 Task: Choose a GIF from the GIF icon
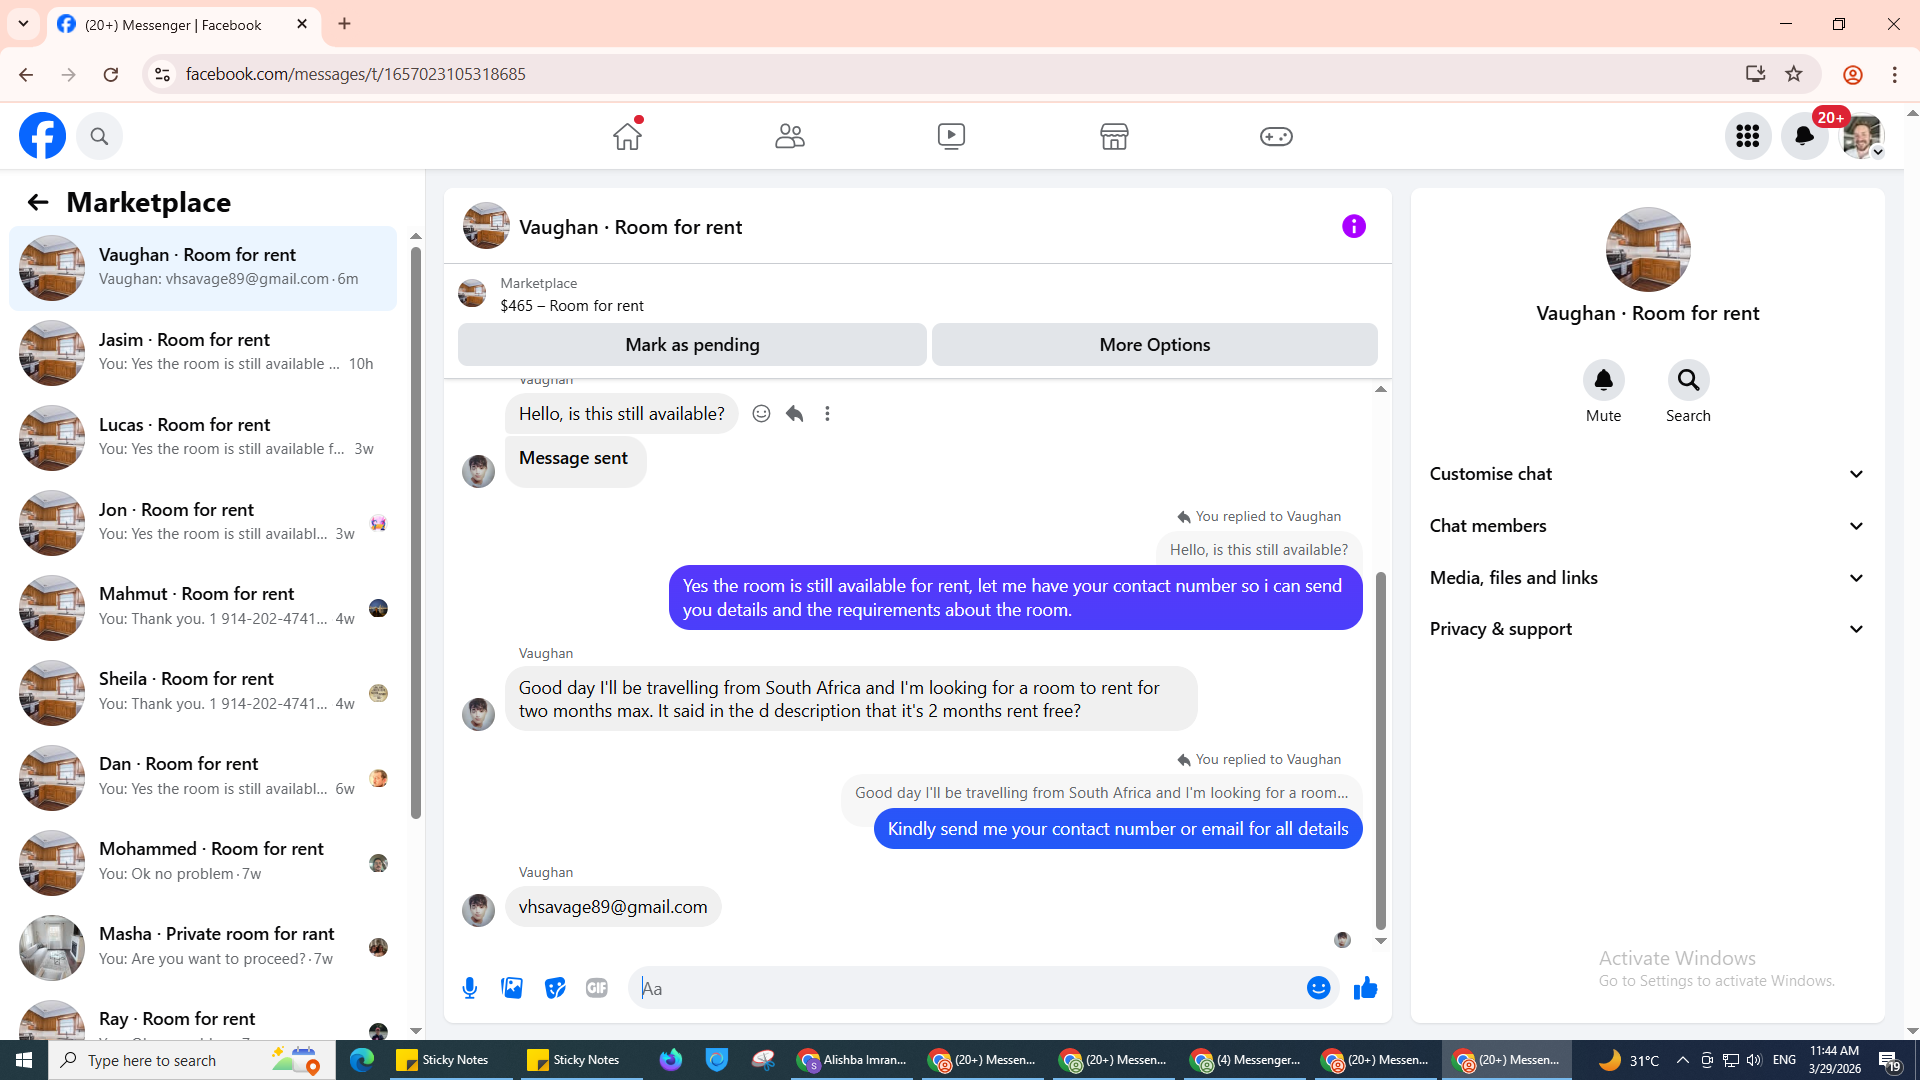pos(597,989)
